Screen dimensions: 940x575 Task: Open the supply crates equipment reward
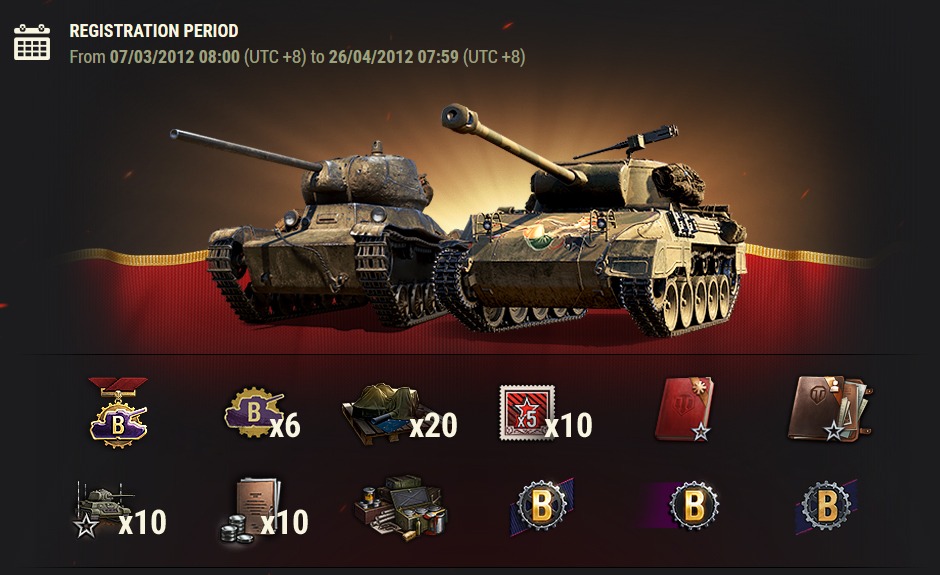tap(400, 508)
